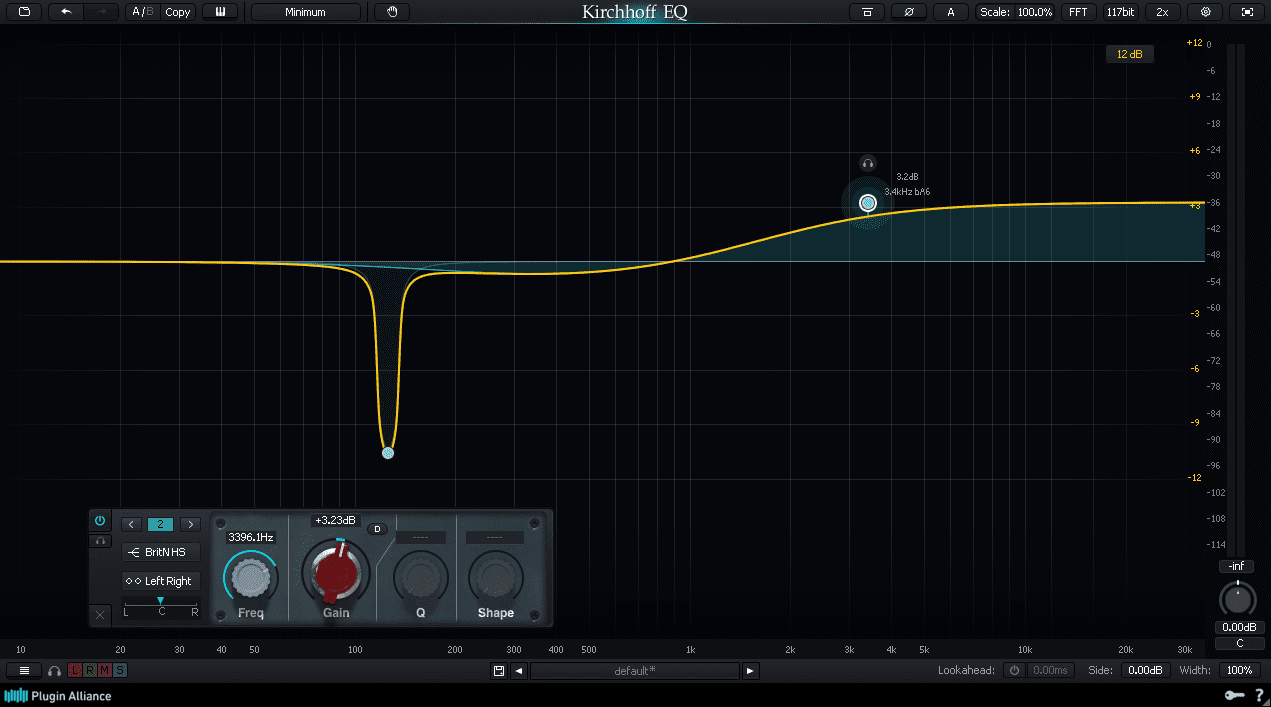Click the Shape value field
This screenshot has height=707, width=1271.
pyautogui.click(x=495, y=537)
